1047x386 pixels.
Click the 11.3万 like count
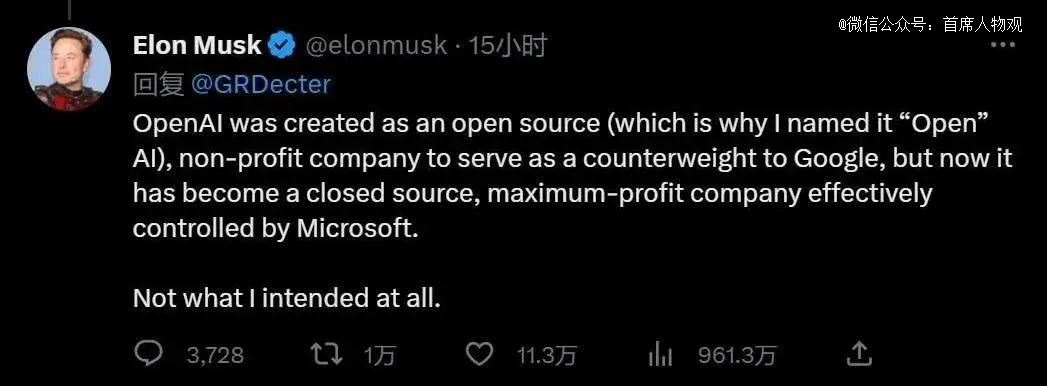coord(546,355)
